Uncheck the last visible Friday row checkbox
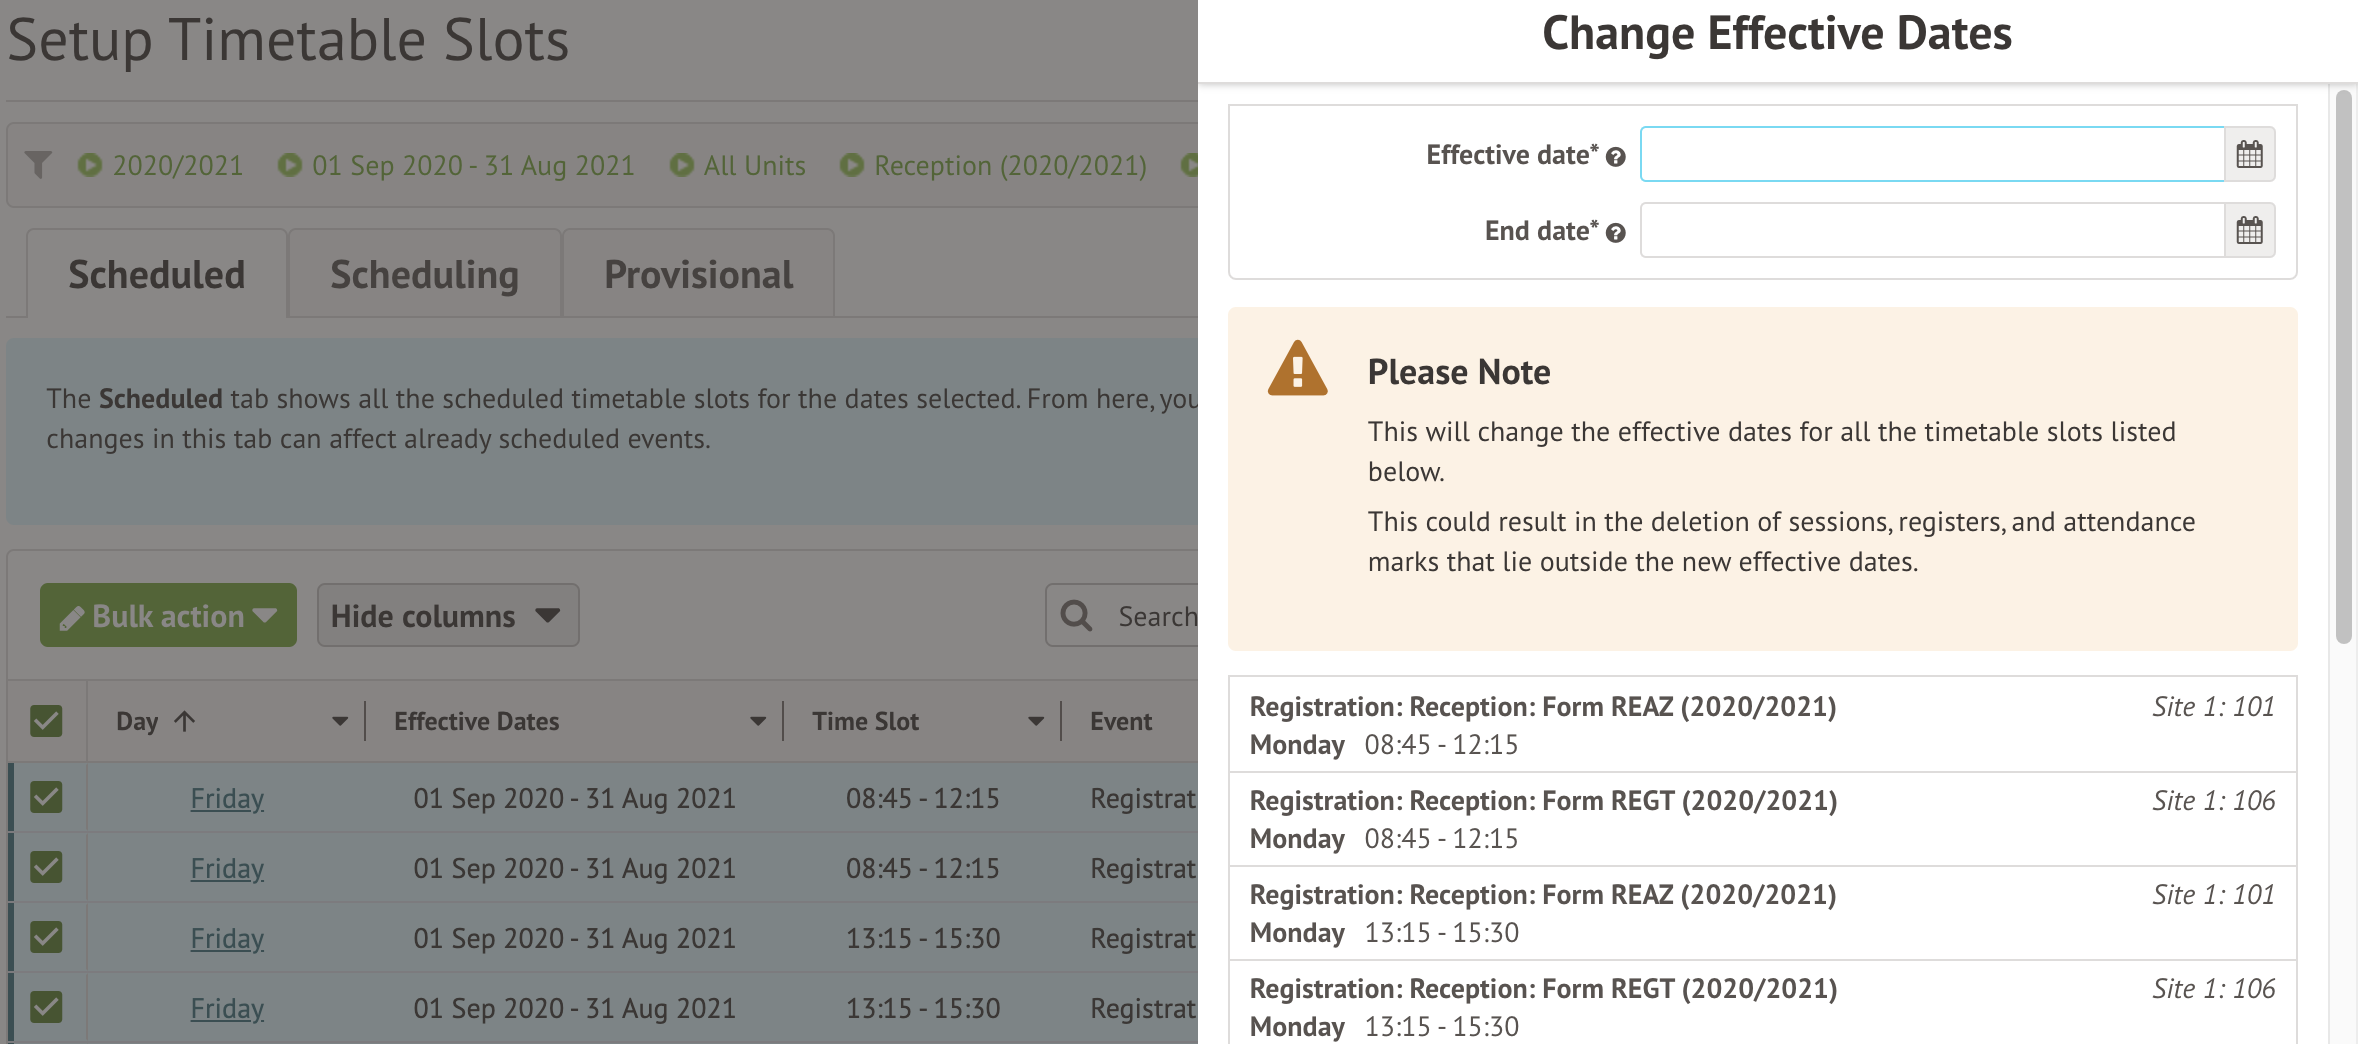The height and width of the screenshot is (1044, 2358). coord(46,1007)
